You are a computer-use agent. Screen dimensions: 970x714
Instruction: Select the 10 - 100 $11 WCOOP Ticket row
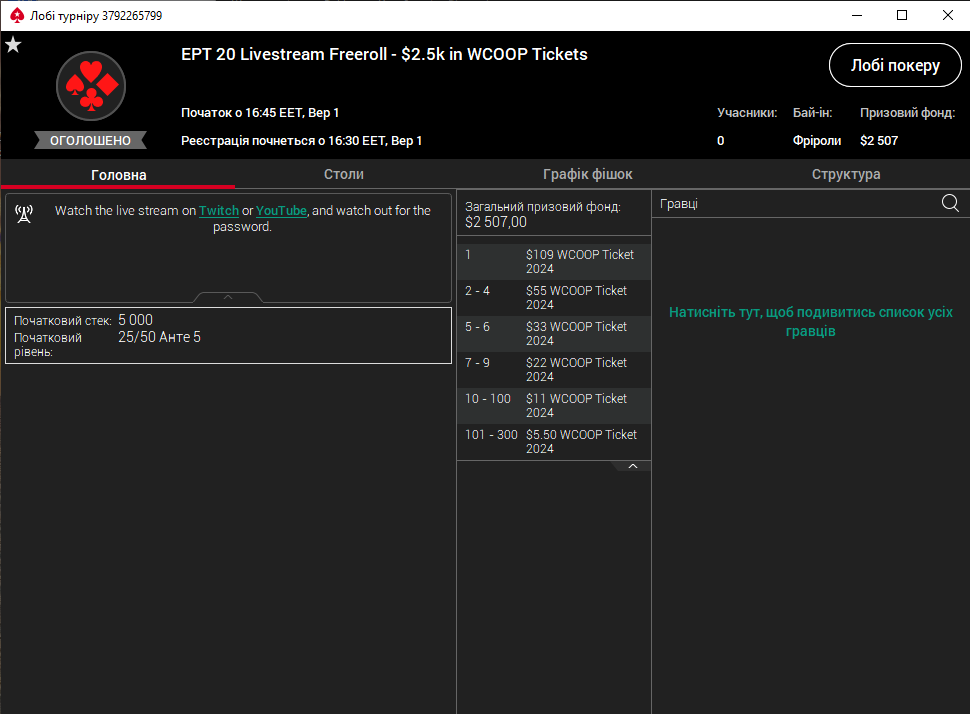coord(554,405)
